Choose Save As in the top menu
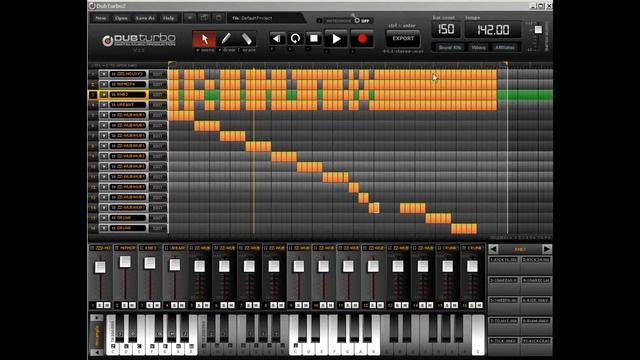The height and width of the screenshot is (360, 640). point(145,18)
